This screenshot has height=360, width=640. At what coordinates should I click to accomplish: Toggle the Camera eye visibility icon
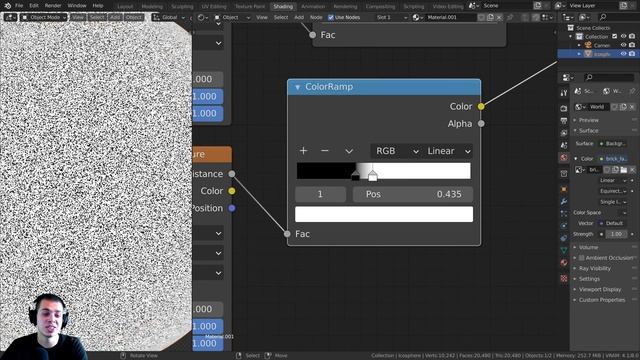tap(623, 45)
